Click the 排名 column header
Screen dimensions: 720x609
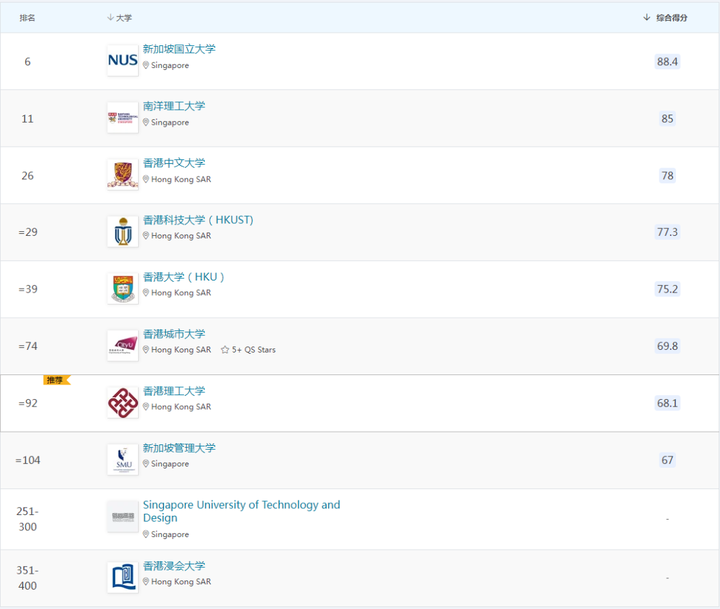pyautogui.click(x=27, y=17)
